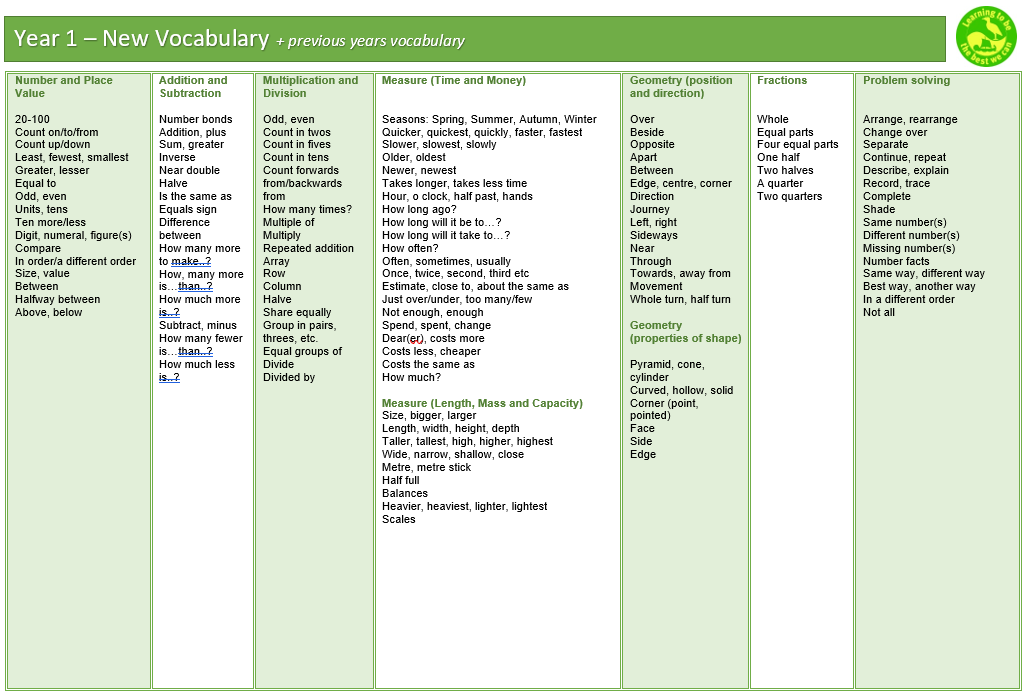Click the "Number bonds" entry
This screenshot has height=698, width=1033.
195,119
